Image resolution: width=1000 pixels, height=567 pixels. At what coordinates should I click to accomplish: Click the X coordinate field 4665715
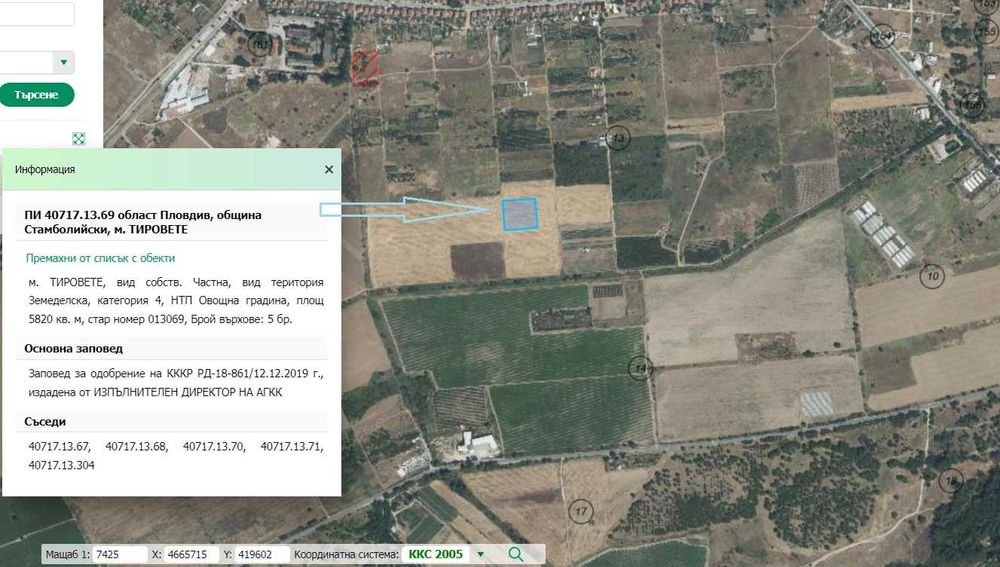(x=190, y=554)
